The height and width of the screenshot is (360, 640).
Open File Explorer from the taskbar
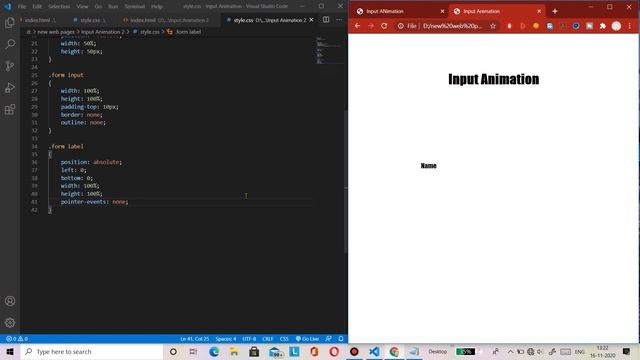click(234, 351)
